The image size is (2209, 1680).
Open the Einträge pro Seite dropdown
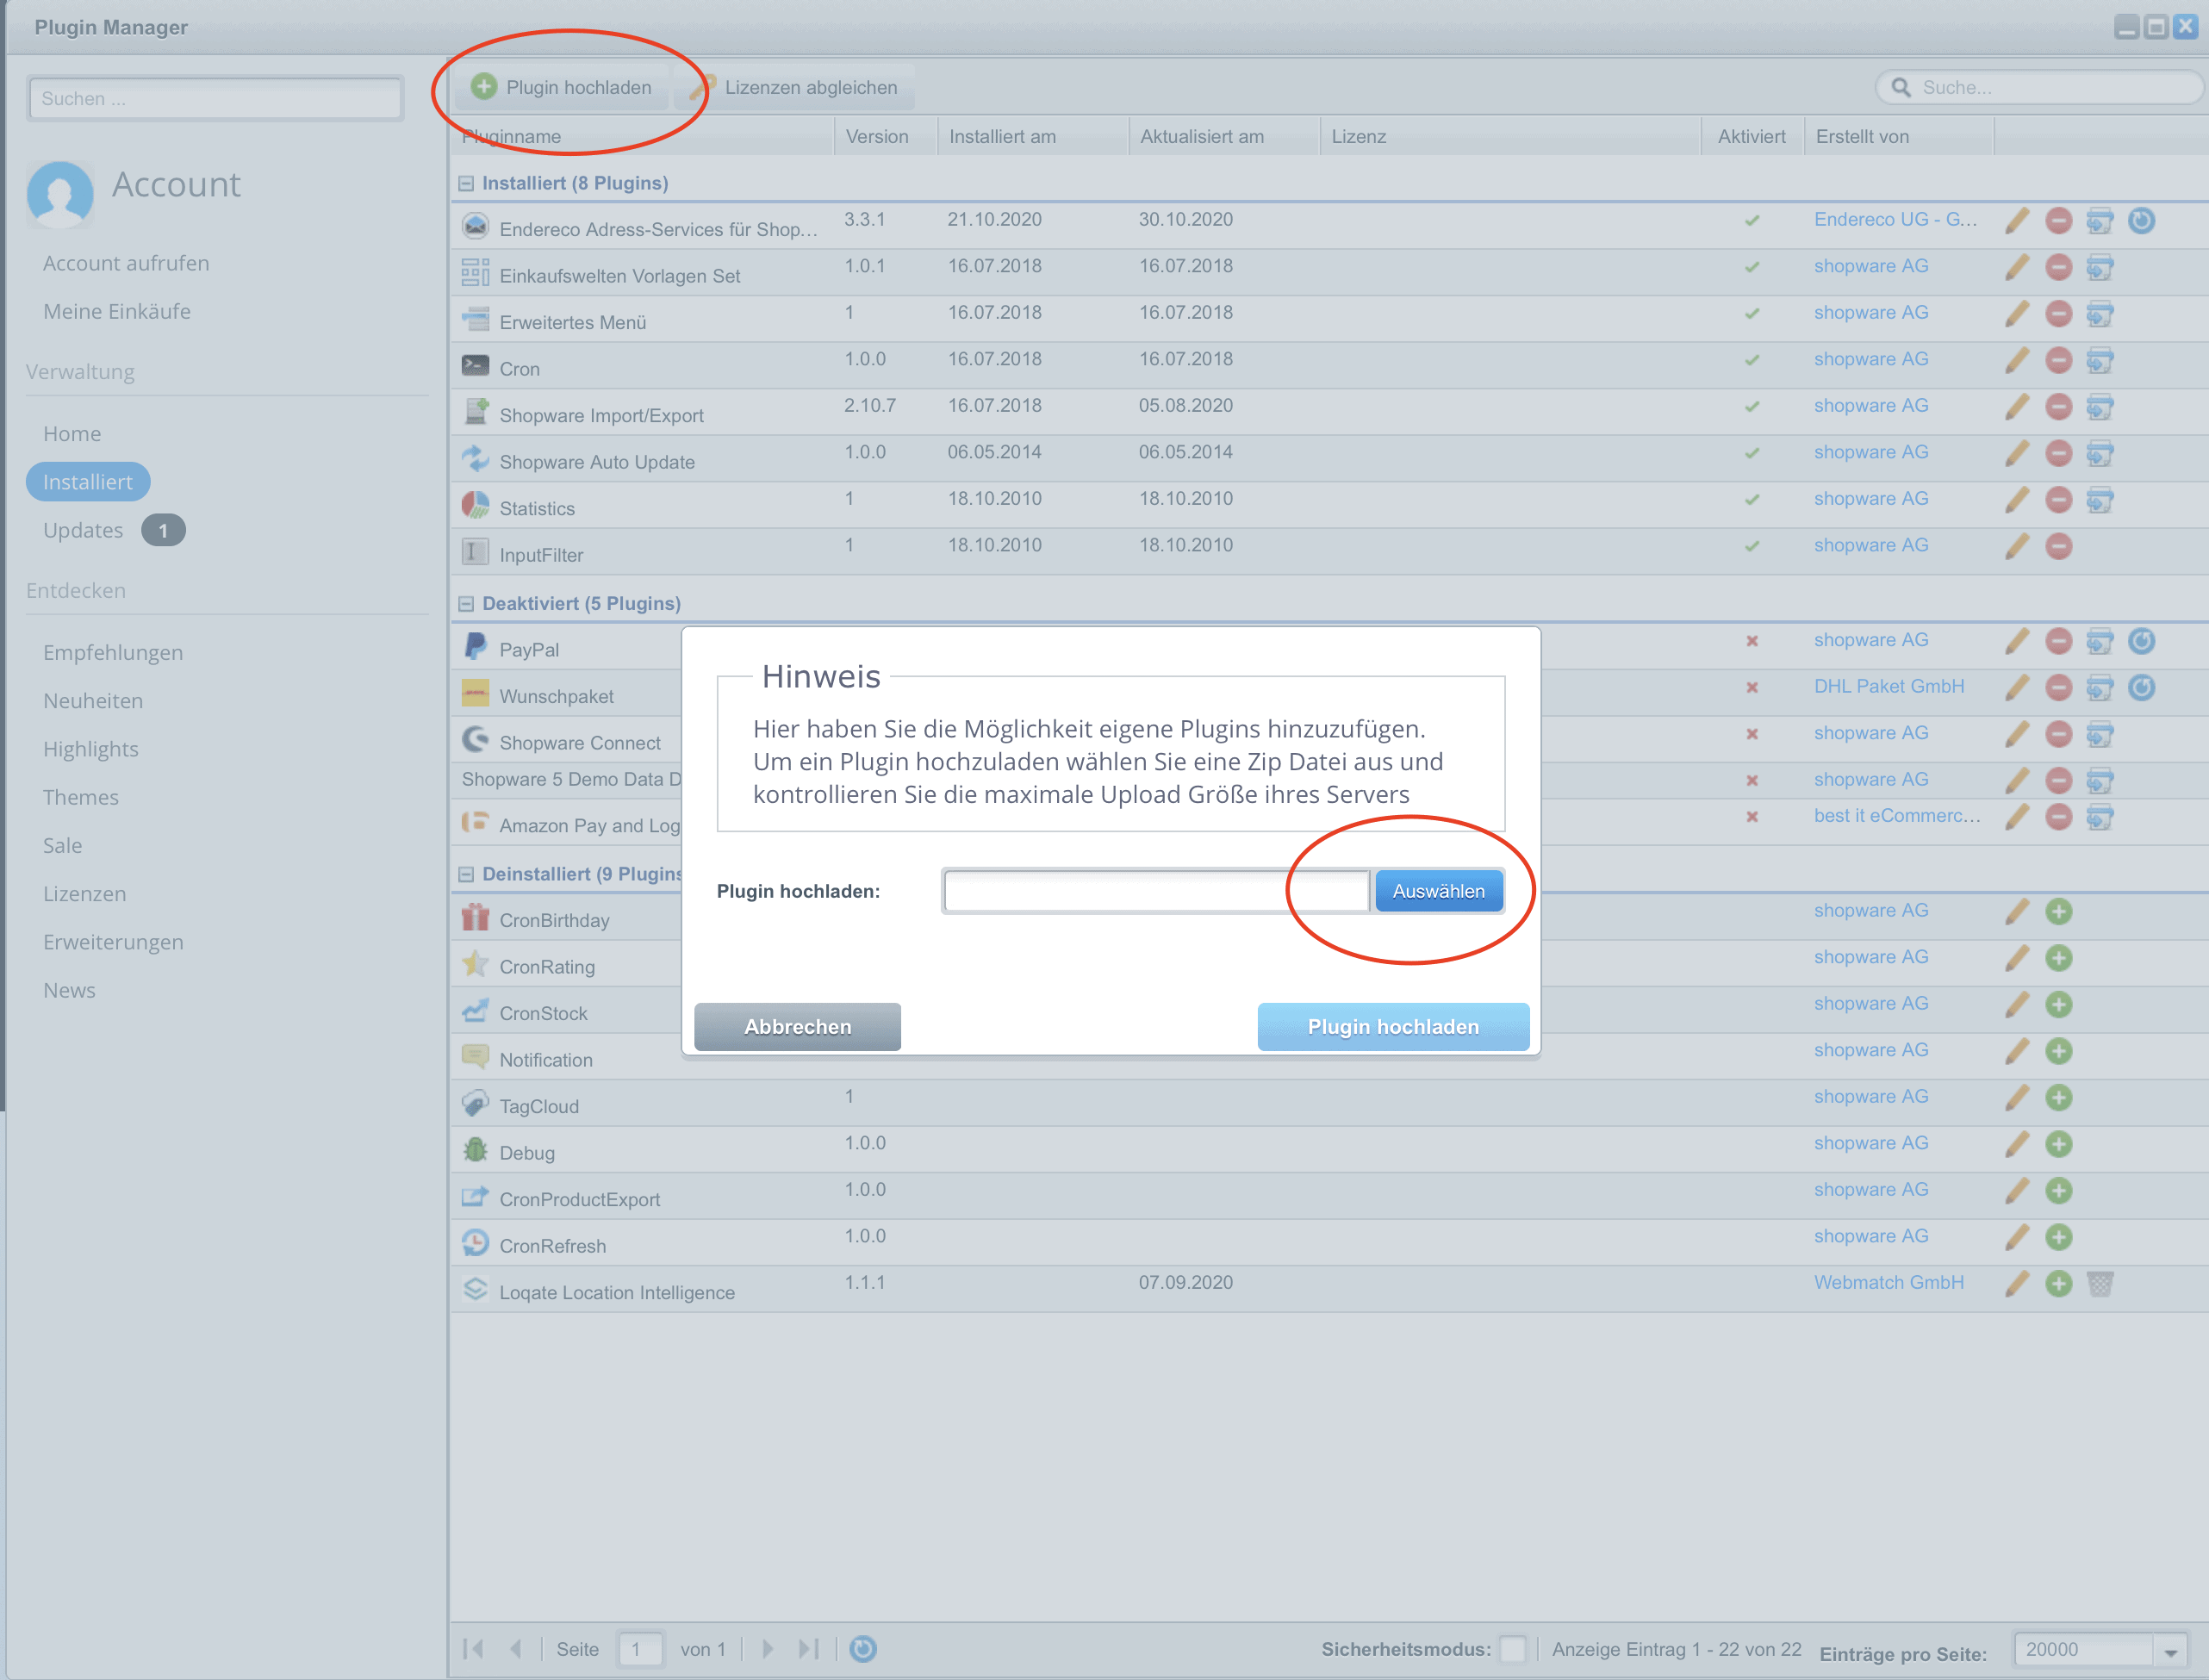(2171, 1652)
